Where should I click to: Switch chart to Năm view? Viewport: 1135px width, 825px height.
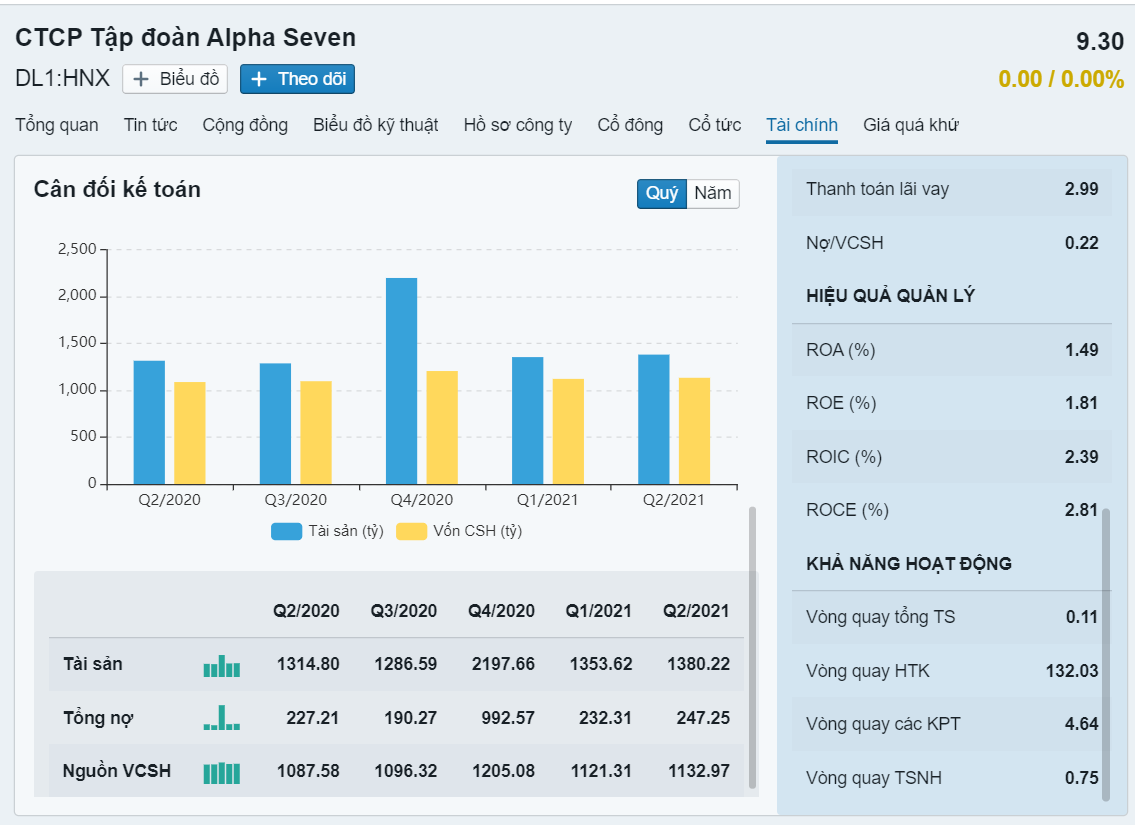click(x=713, y=193)
